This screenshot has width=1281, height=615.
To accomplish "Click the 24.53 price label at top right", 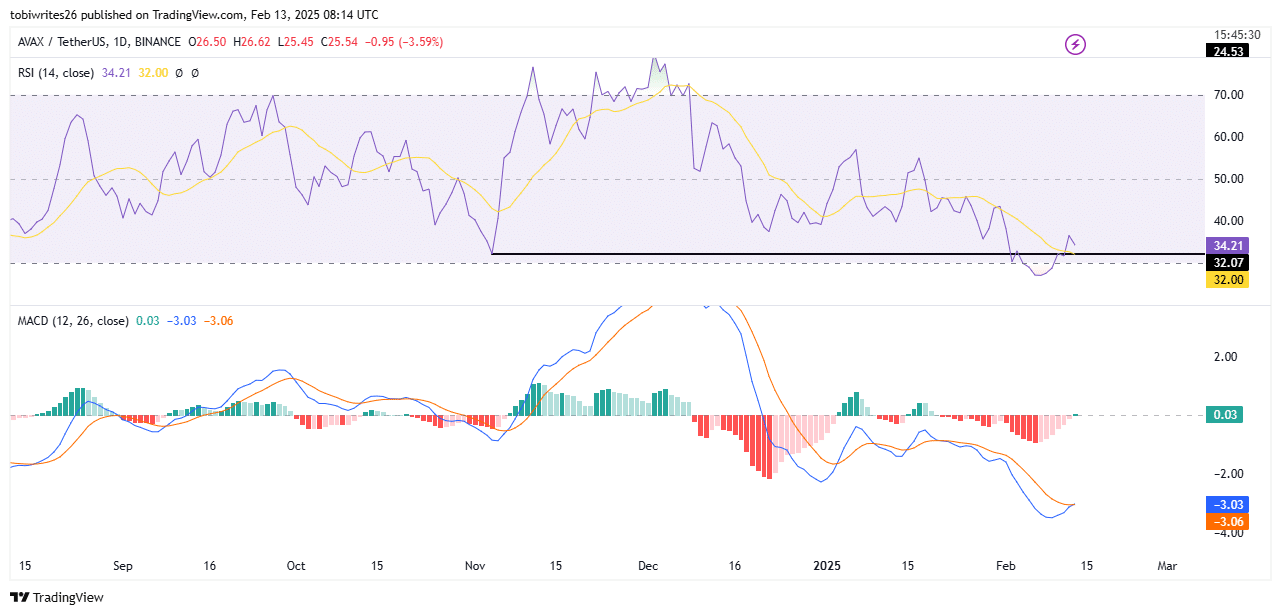I will [x=1227, y=51].
